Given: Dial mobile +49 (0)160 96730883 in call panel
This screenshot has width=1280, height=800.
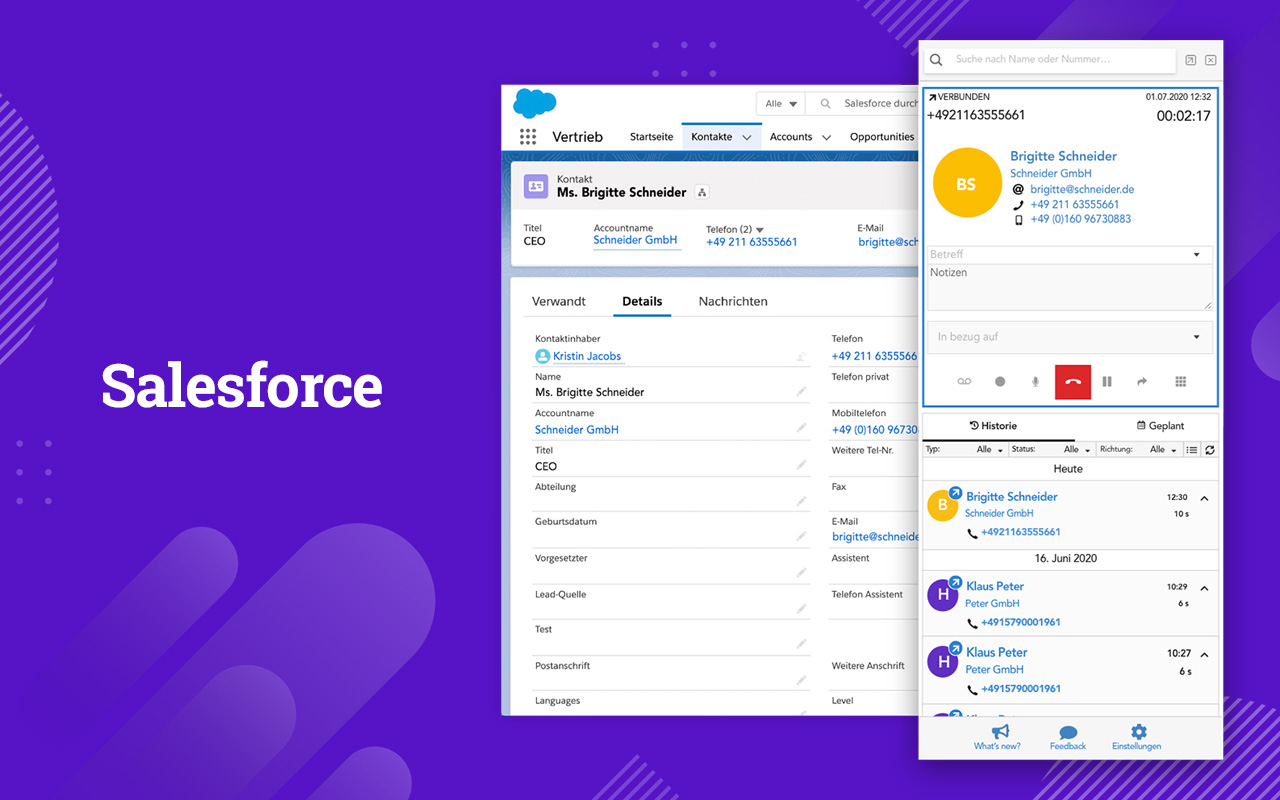Looking at the screenshot, I should [1081, 219].
